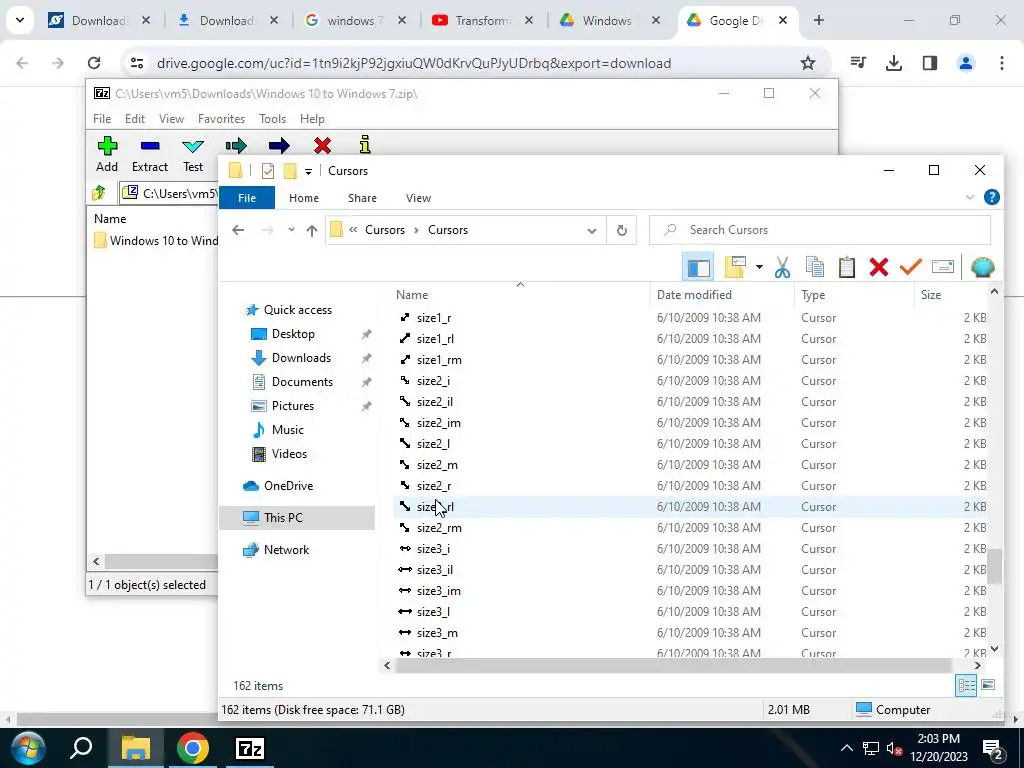Switch to Details view icon in Explorer status bar
Viewport: 1024px width, 768px height.
(x=966, y=686)
